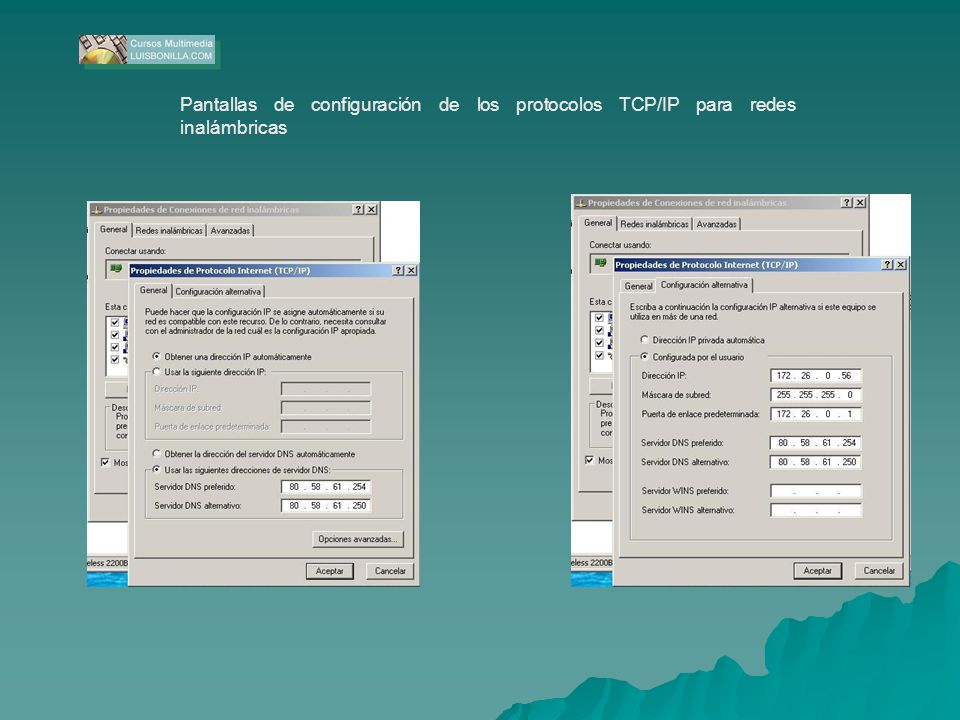The image size is (960, 720).
Task: Click 'Opciones avanzadas...' button
Action: (x=358, y=539)
